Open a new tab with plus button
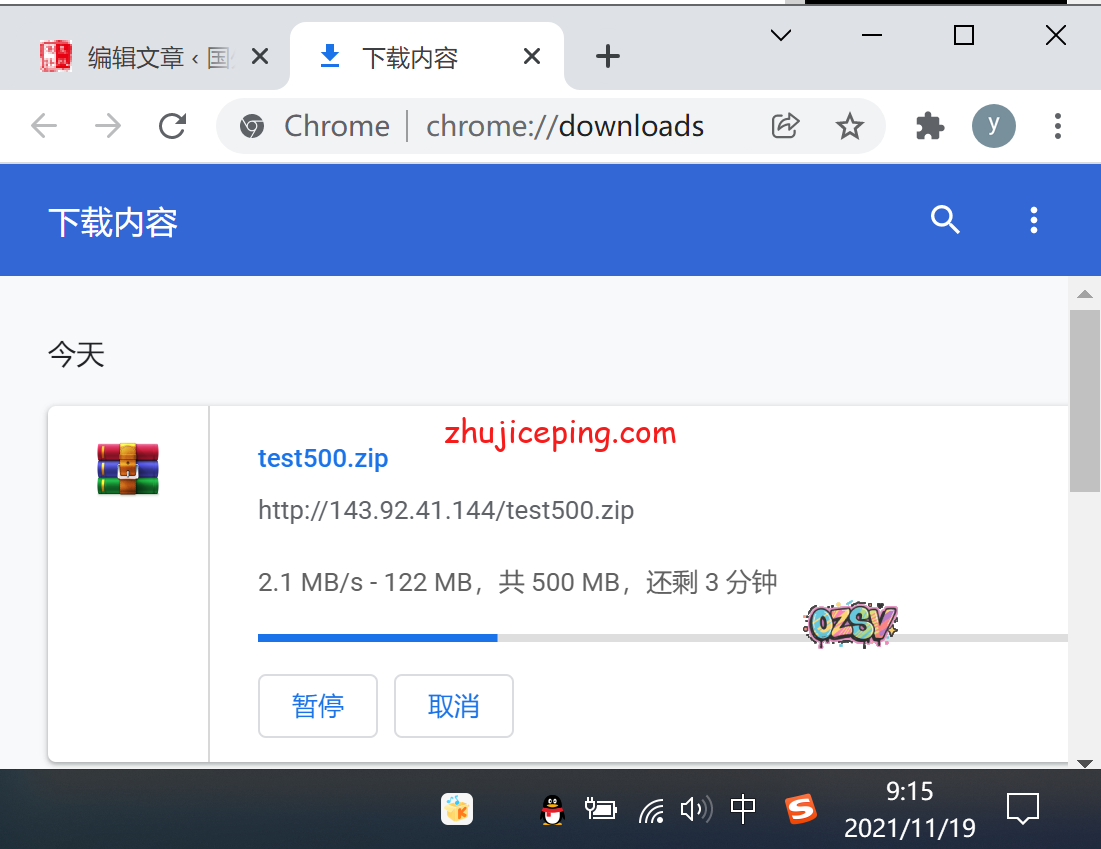 tap(608, 57)
